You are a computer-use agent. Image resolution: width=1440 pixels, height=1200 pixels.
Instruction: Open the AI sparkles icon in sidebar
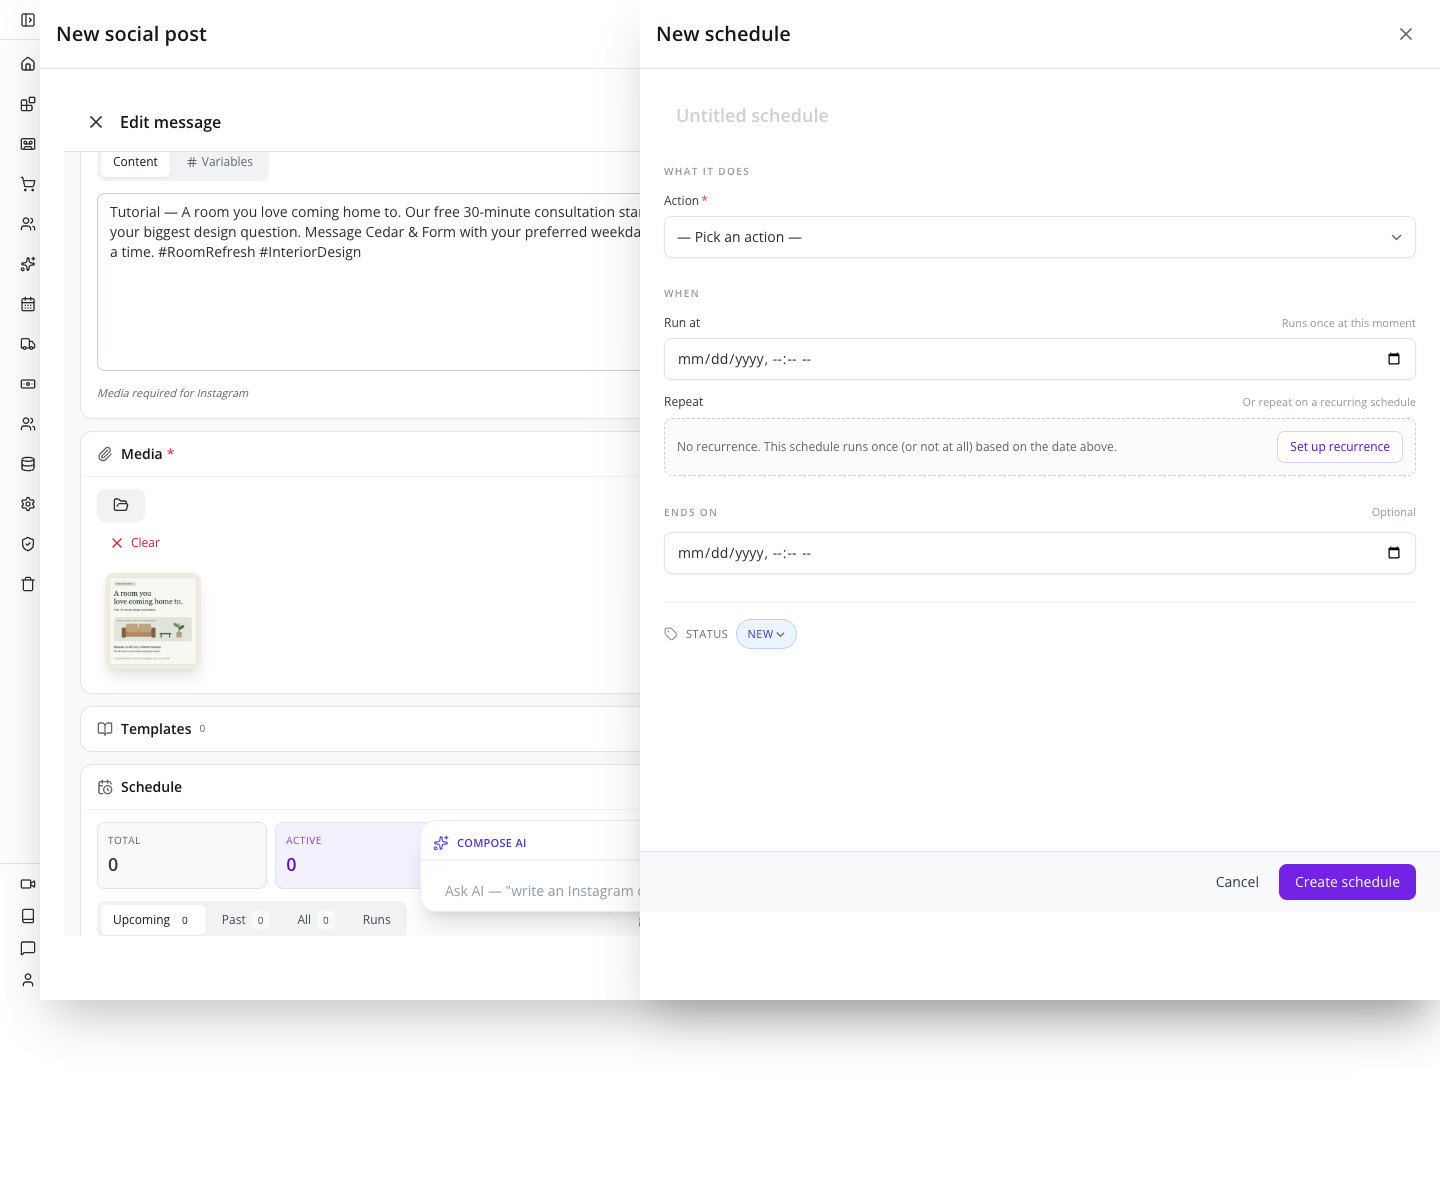pos(28,264)
